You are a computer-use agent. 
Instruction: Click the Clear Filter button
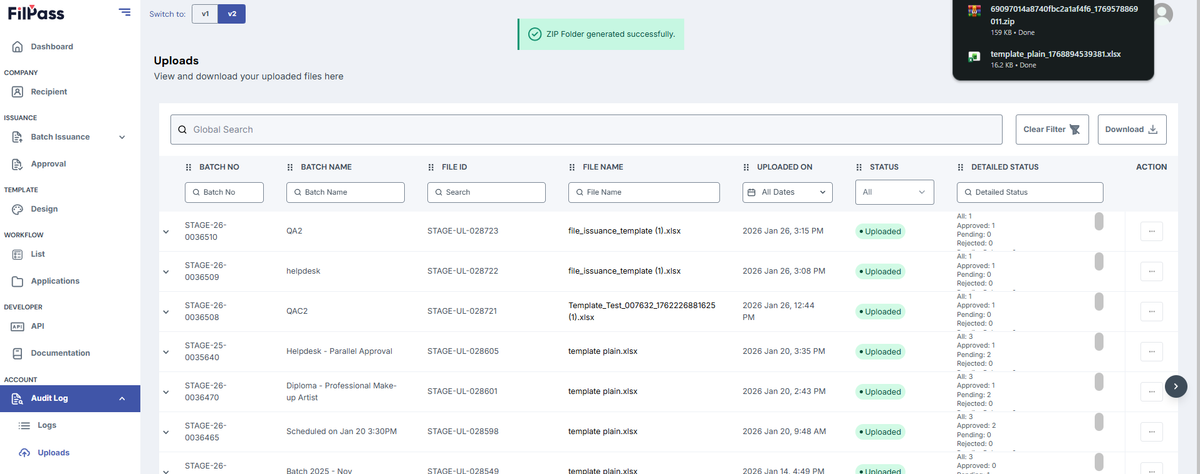coord(1053,129)
